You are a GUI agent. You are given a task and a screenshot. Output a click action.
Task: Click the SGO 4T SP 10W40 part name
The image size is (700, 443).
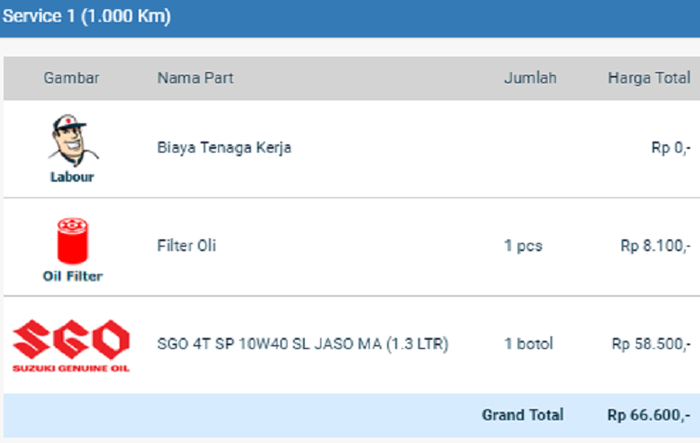(302, 344)
